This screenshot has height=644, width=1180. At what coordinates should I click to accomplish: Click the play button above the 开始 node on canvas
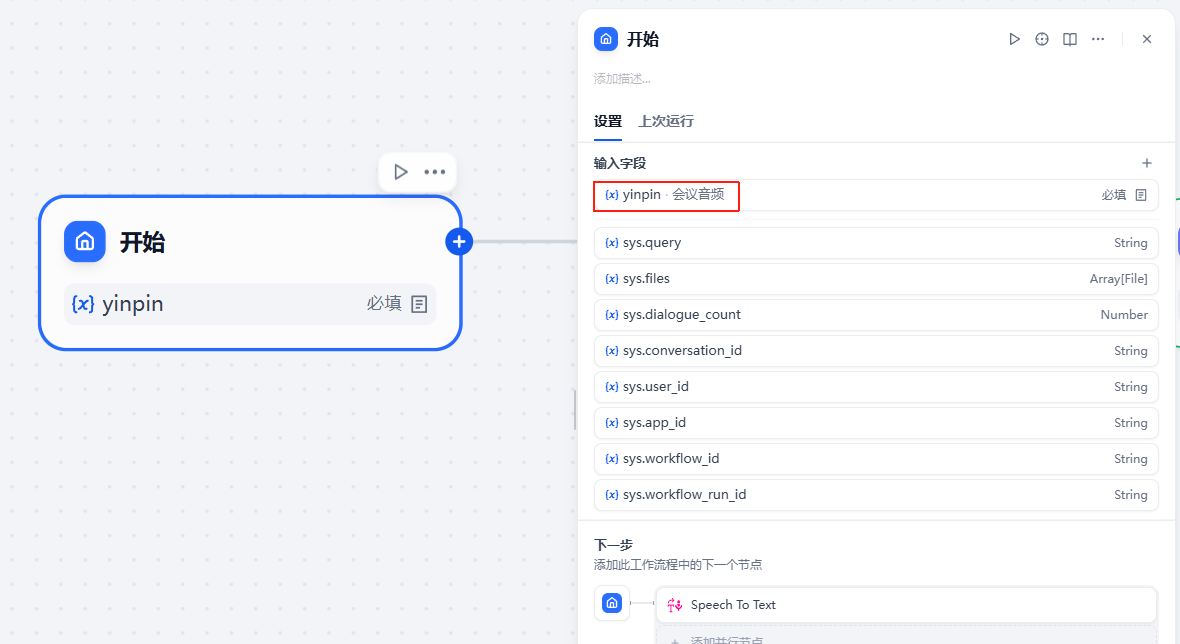tap(401, 172)
